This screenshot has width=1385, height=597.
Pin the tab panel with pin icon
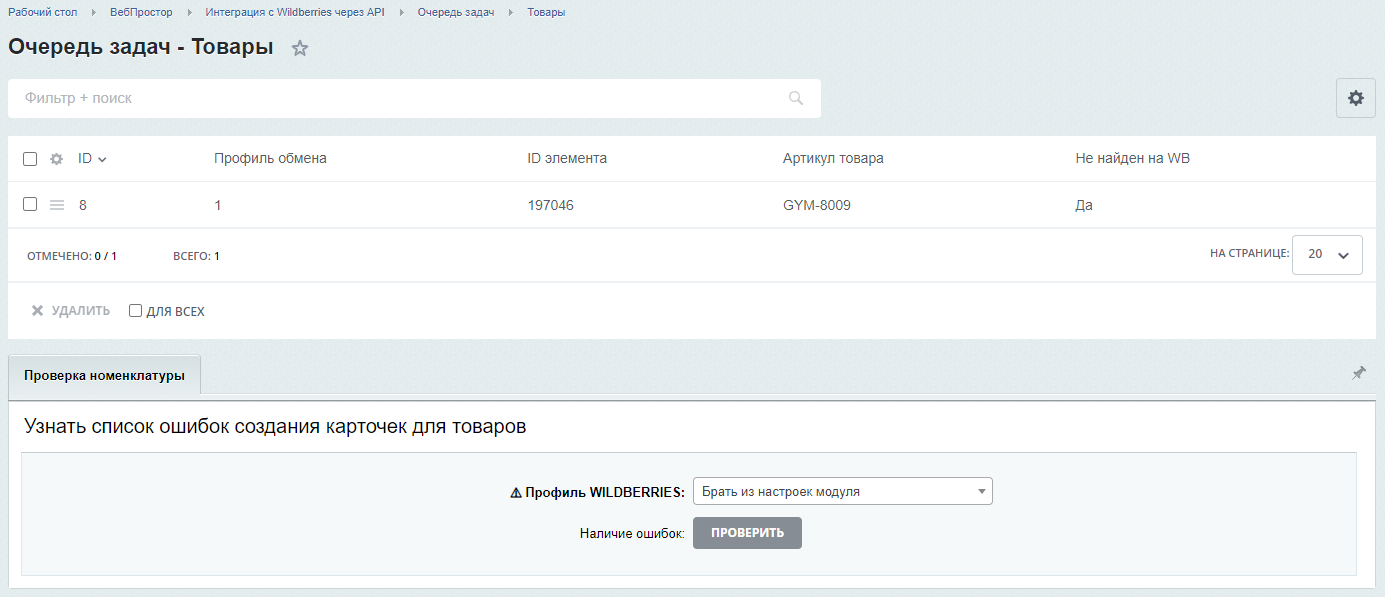(x=1359, y=373)
